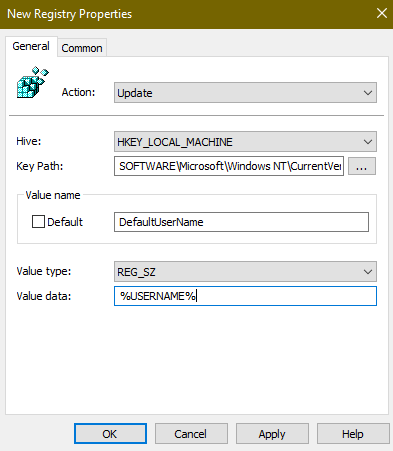Open the Value type dropdown REG_SZ
This screenshot has height=451, width=393.
(x=245, y=272)
